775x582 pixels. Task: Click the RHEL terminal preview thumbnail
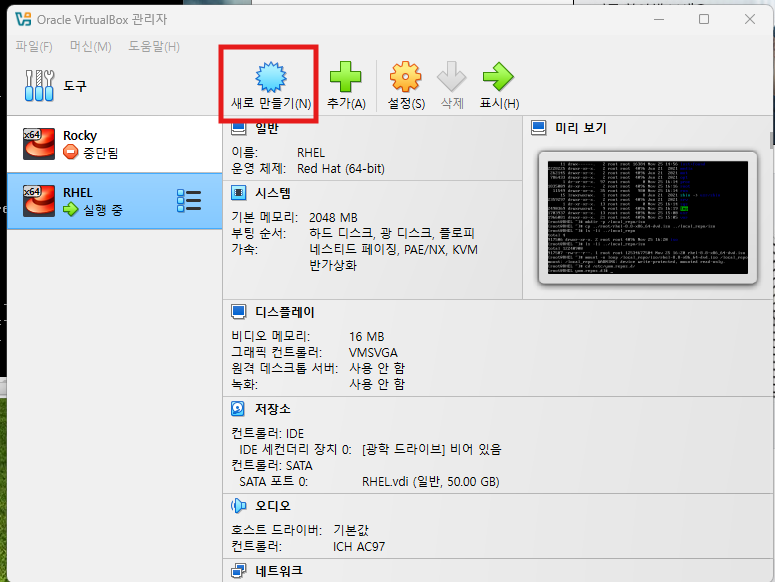click(x=647, y=217)
